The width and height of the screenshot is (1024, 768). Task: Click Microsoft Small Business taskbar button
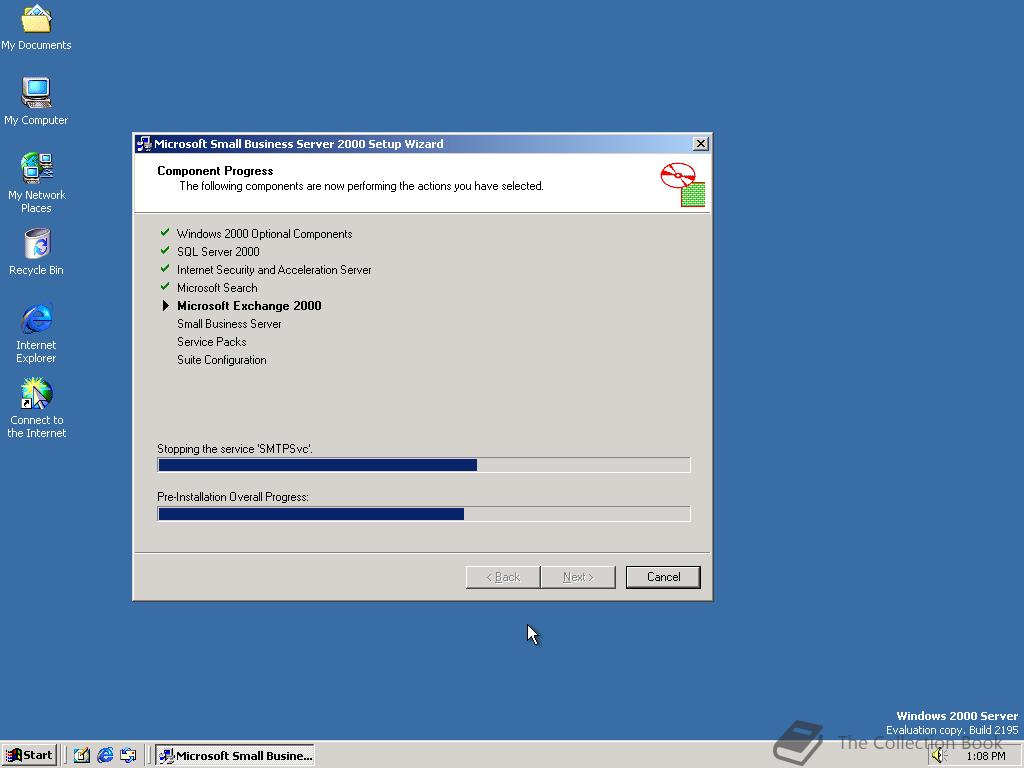234,756
